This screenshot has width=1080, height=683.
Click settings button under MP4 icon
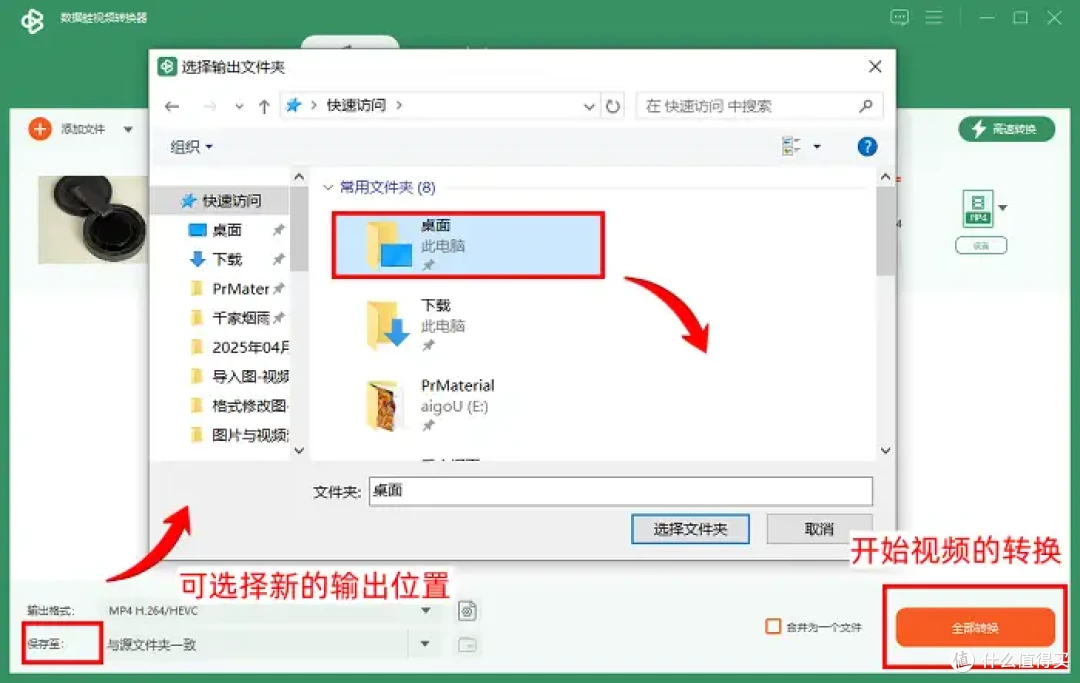(x=982, y=245)
